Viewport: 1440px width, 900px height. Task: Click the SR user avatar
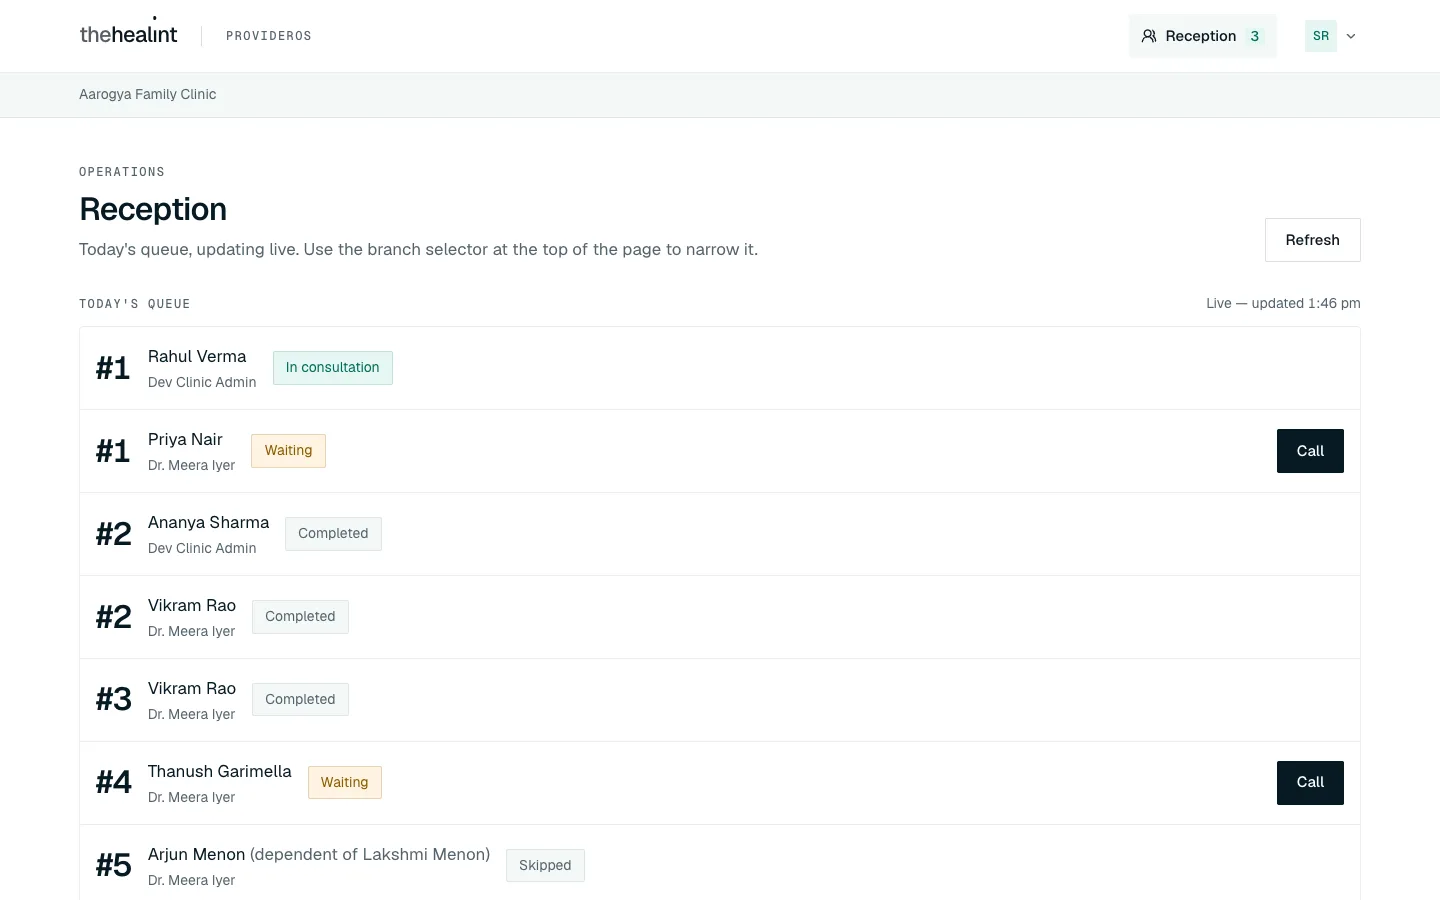pyautogui.click(x=1321, y=36)
